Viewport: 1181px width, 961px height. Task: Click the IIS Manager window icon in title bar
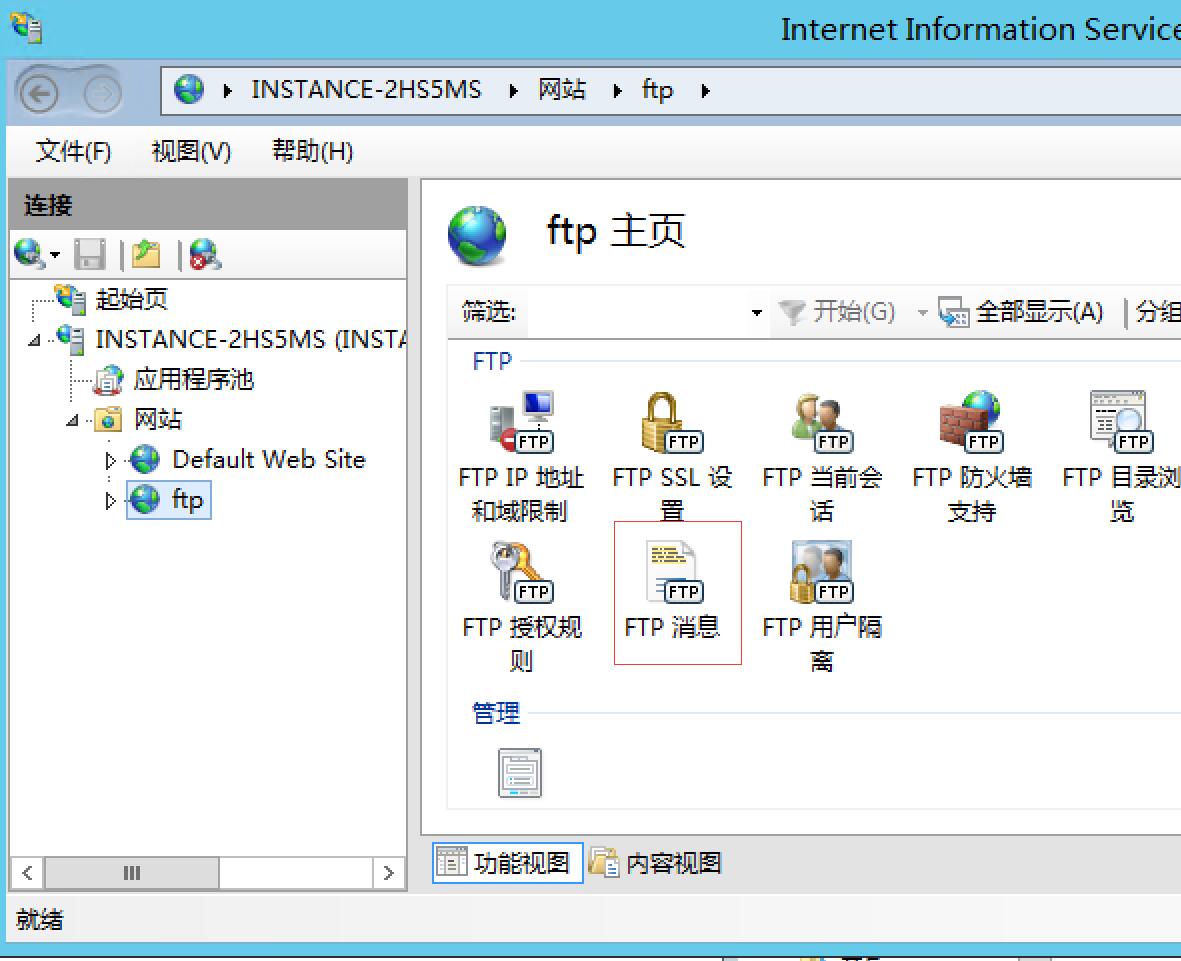coord(26,27)
